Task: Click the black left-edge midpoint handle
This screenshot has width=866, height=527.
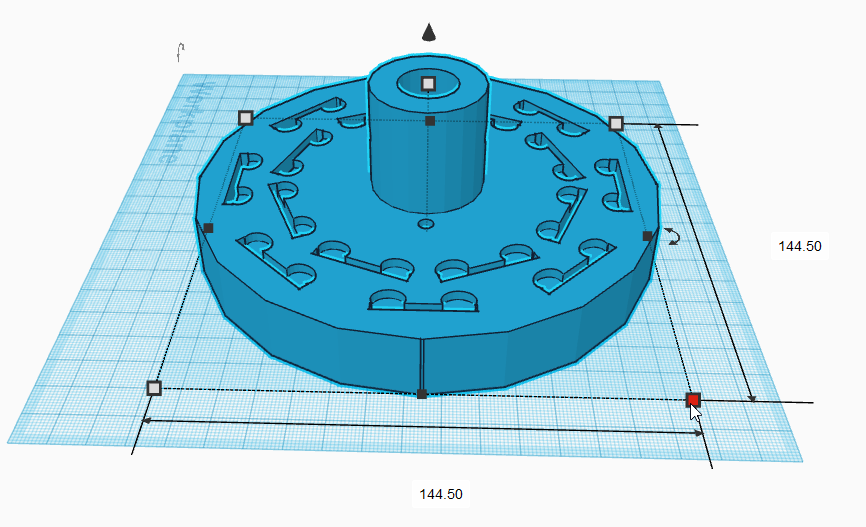Action: (208, 228)
